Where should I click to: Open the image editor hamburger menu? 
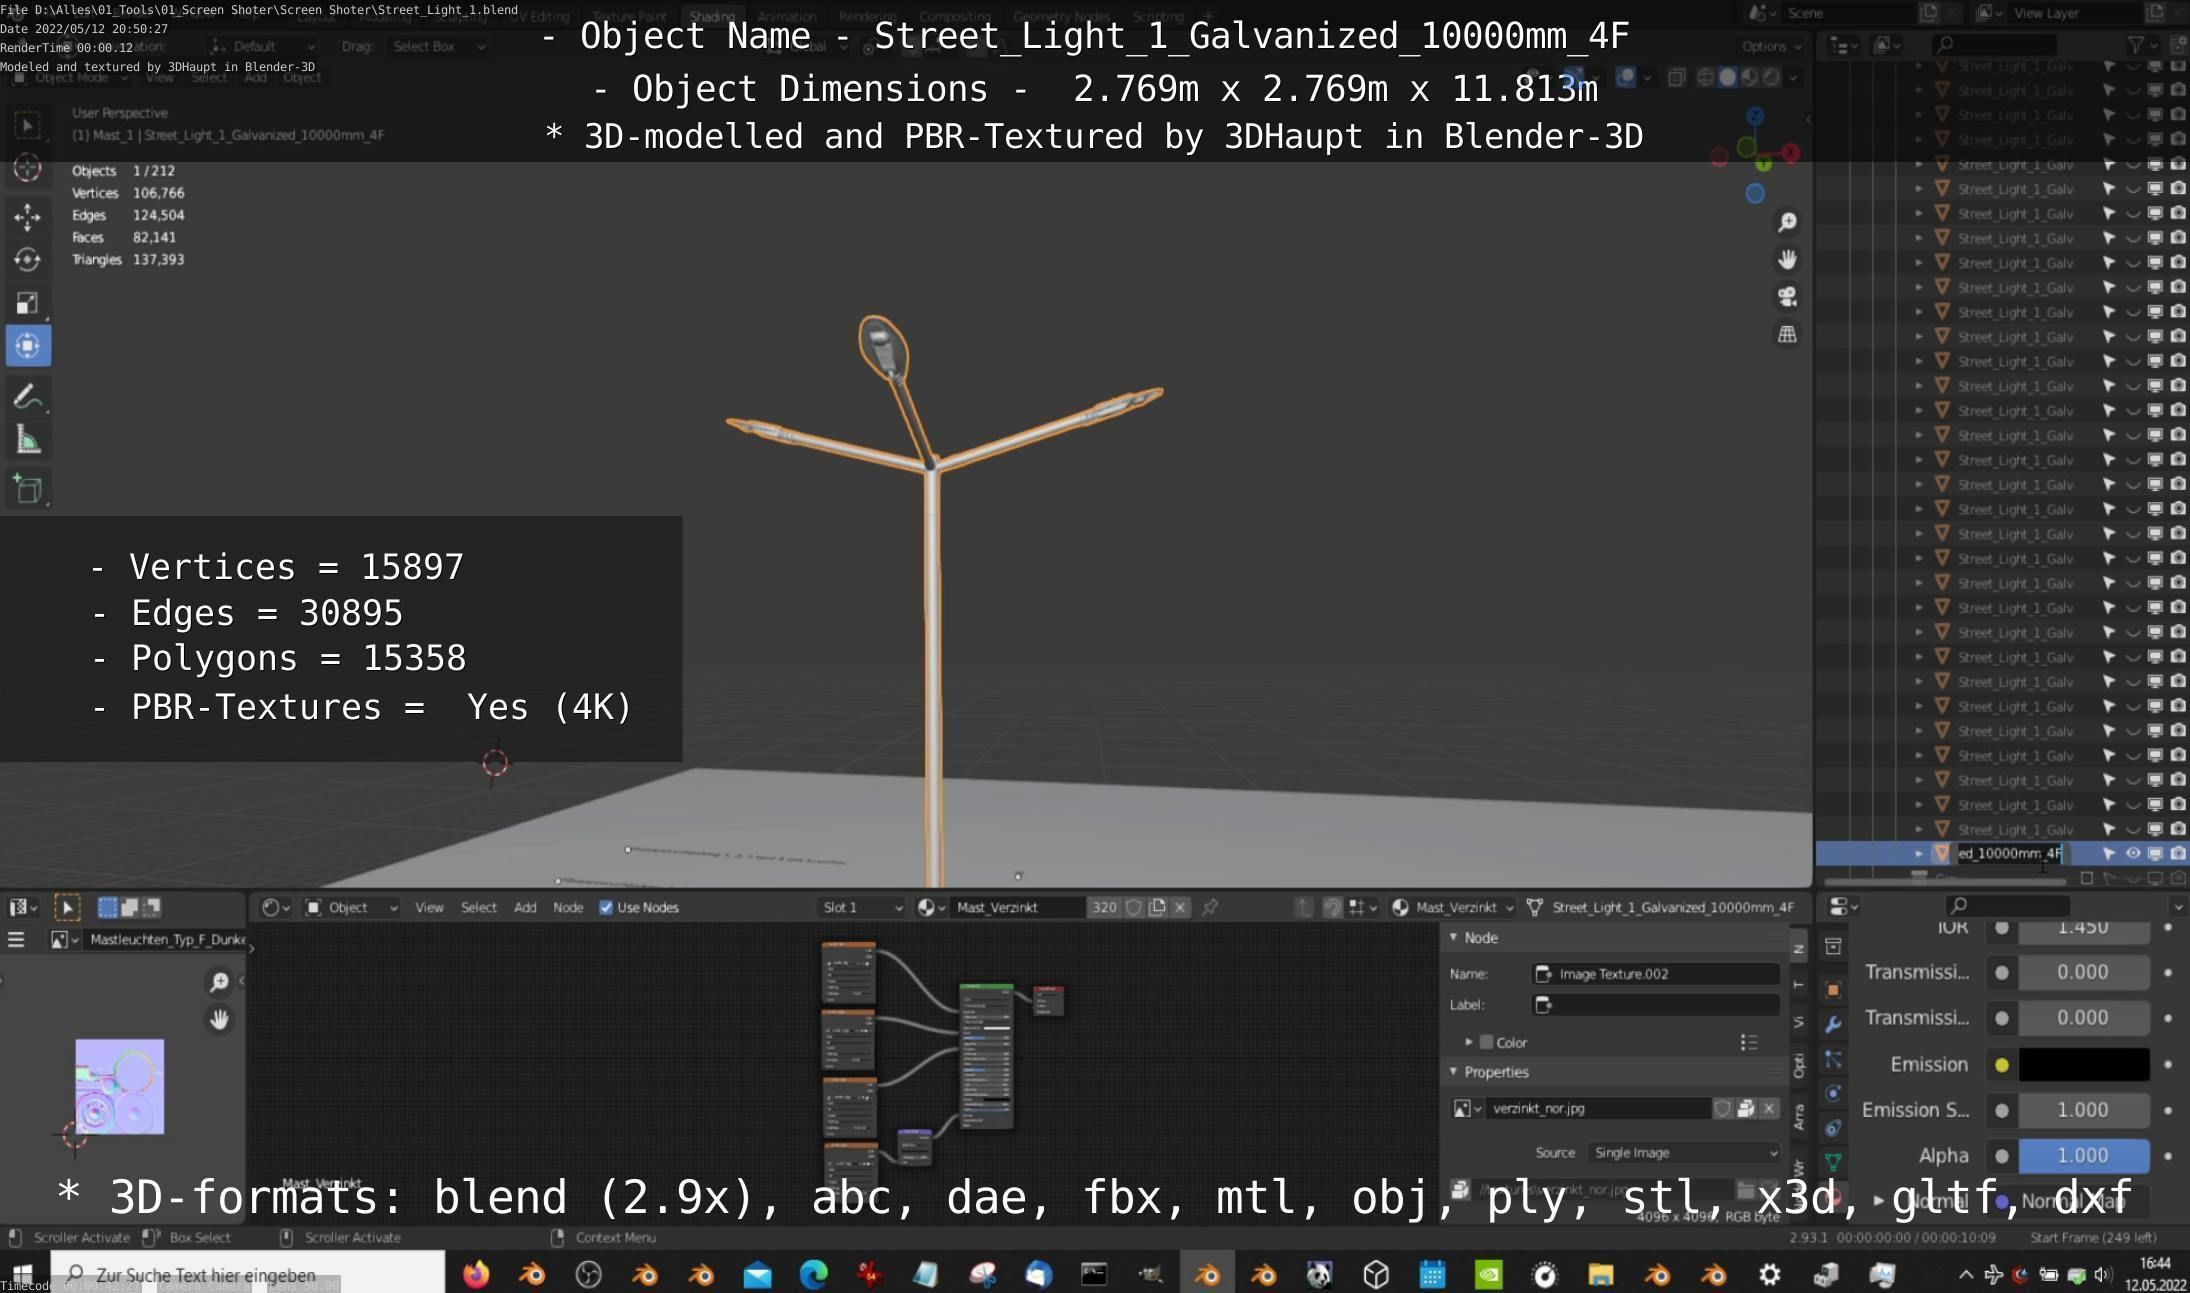16,940
